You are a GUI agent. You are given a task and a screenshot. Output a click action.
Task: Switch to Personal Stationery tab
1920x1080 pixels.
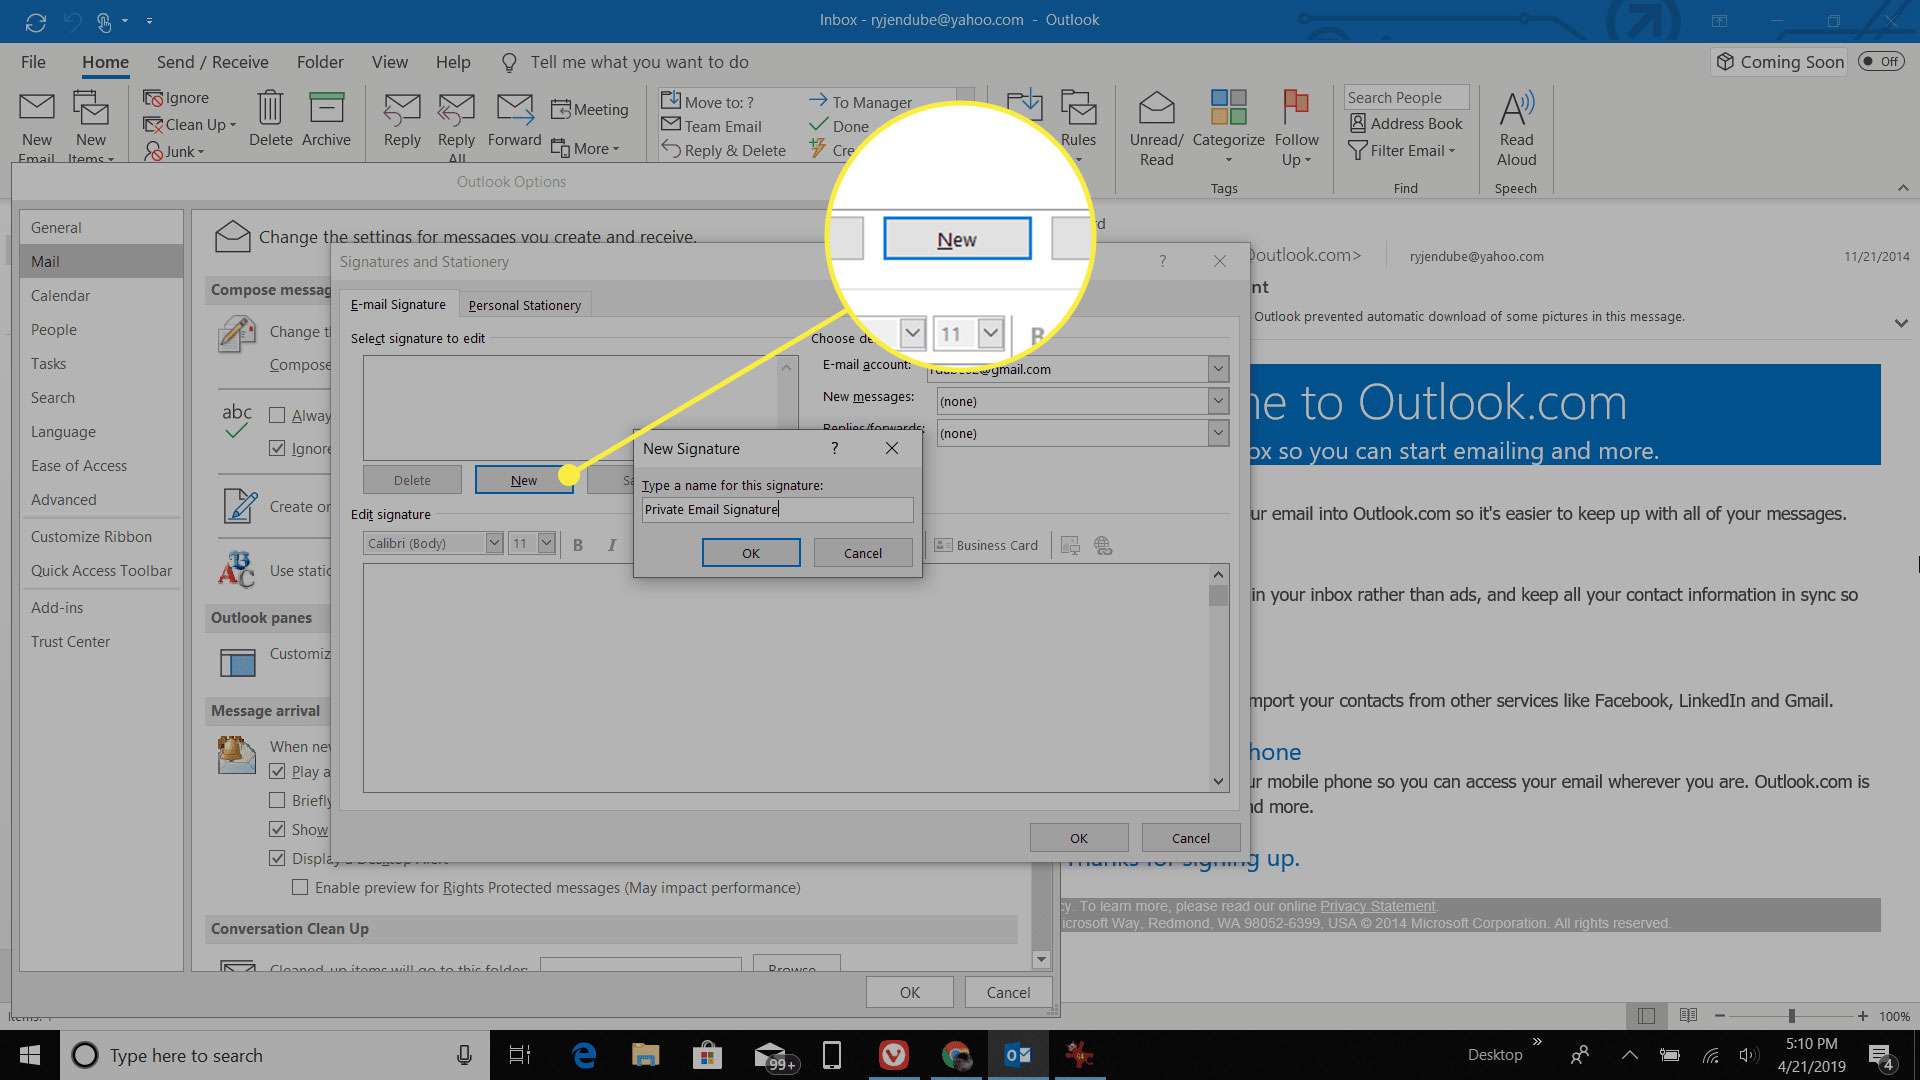click(524, 305)
